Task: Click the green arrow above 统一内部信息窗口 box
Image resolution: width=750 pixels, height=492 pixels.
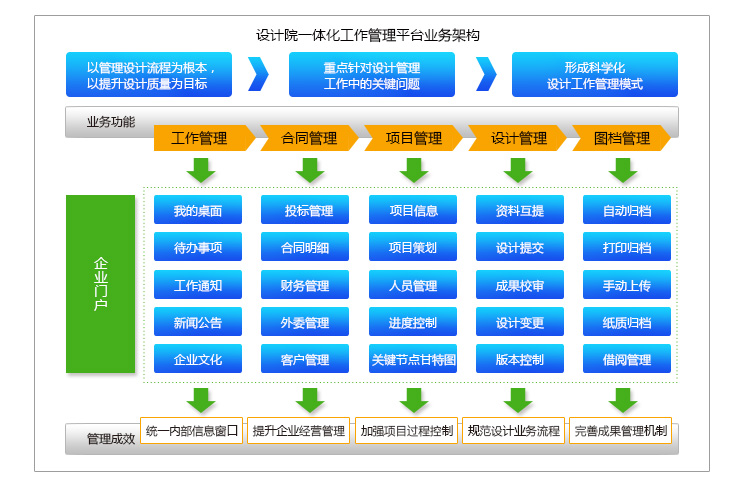Action: (201, 400)
